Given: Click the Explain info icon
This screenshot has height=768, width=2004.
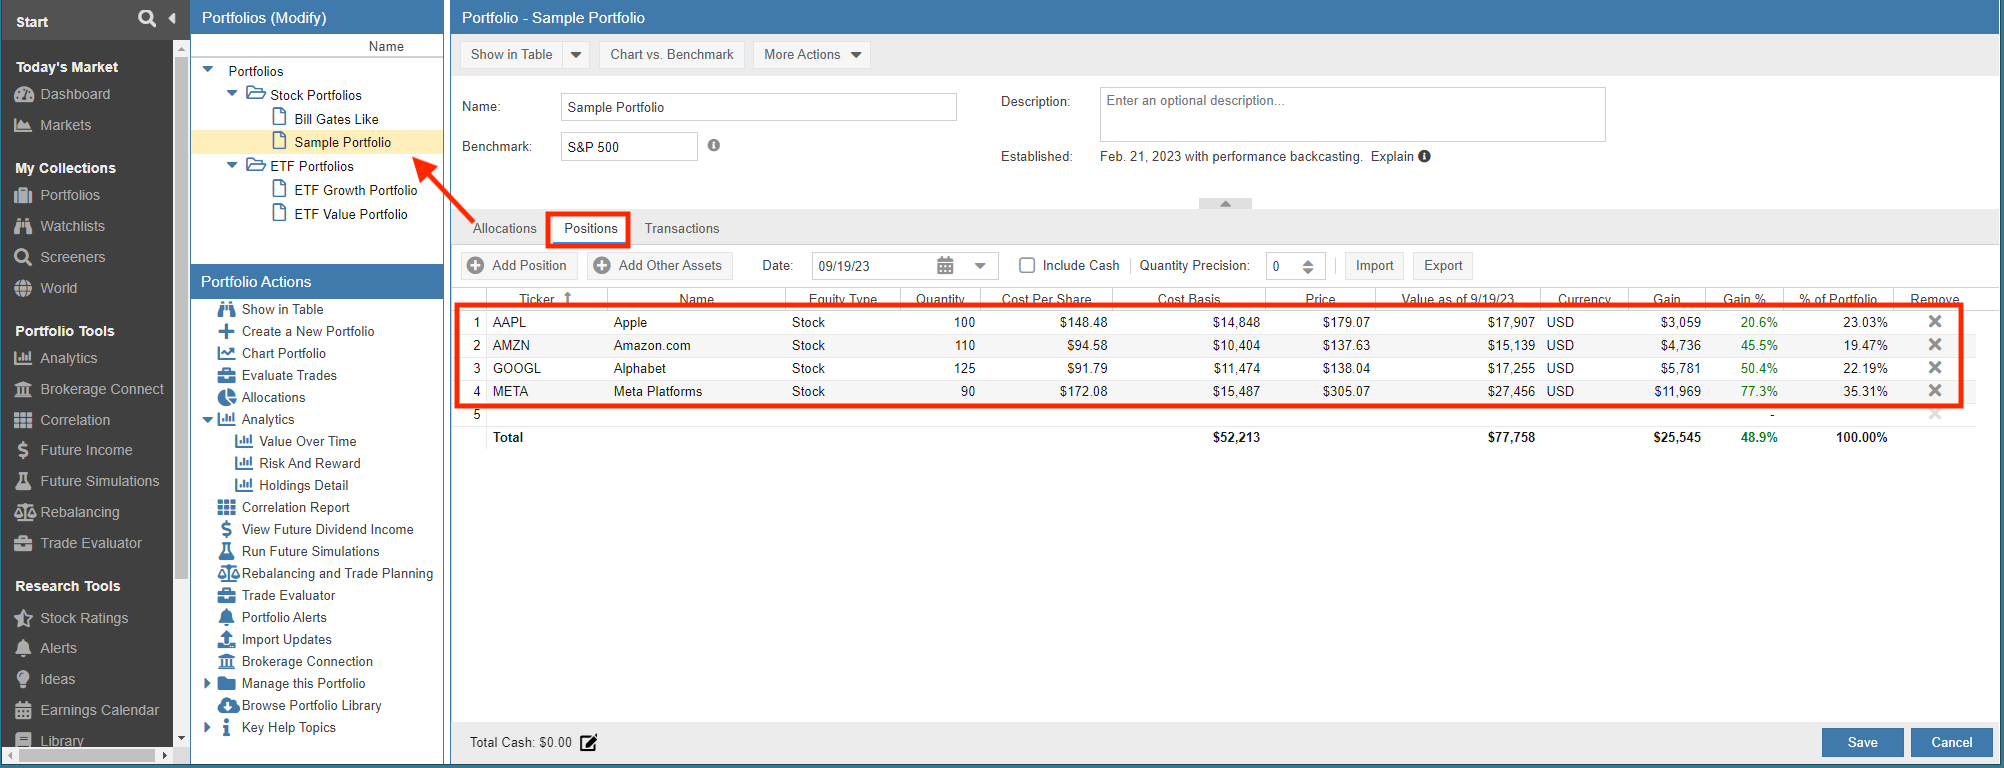Looking at the screenshot, I should coord(1424,156).
